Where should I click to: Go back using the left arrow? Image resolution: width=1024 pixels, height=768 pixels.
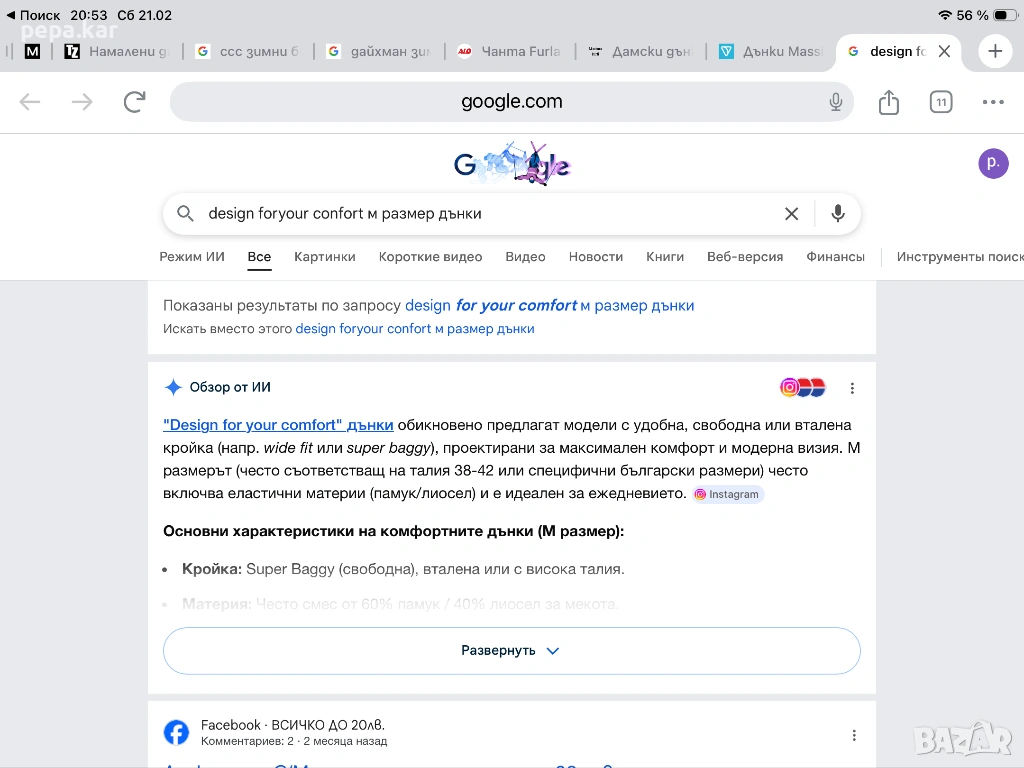[x=30, y=101]
